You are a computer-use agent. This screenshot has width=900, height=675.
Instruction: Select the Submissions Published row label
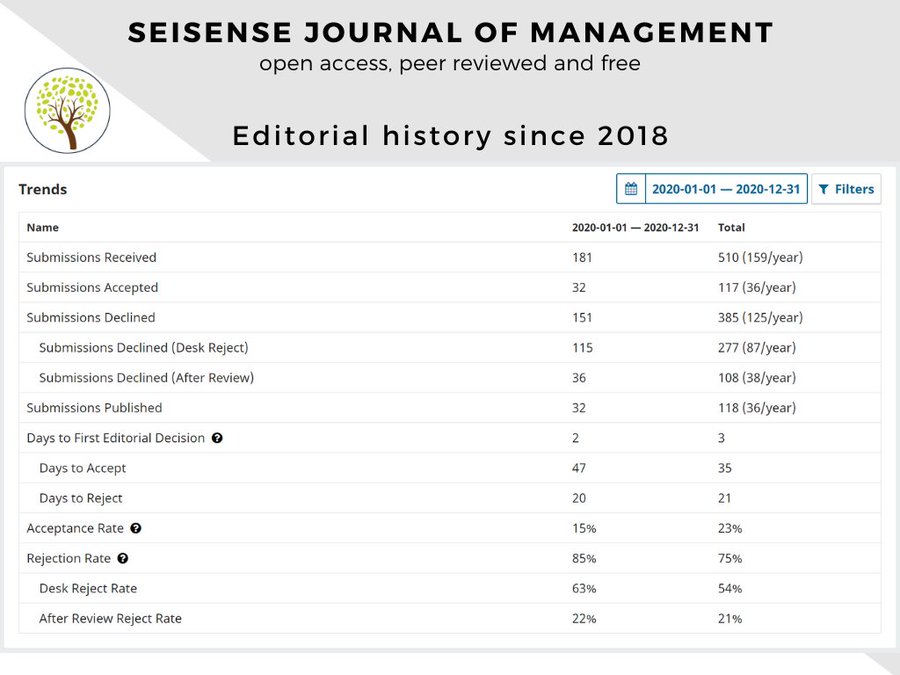[x=94, y=408]
